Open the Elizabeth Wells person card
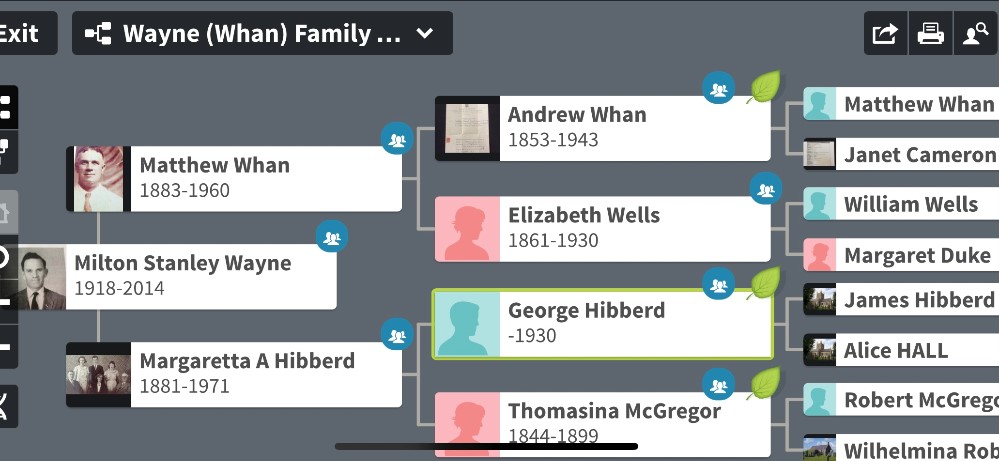Image resolution: width=999 pixels, height=461 pixels. [602, 228]
